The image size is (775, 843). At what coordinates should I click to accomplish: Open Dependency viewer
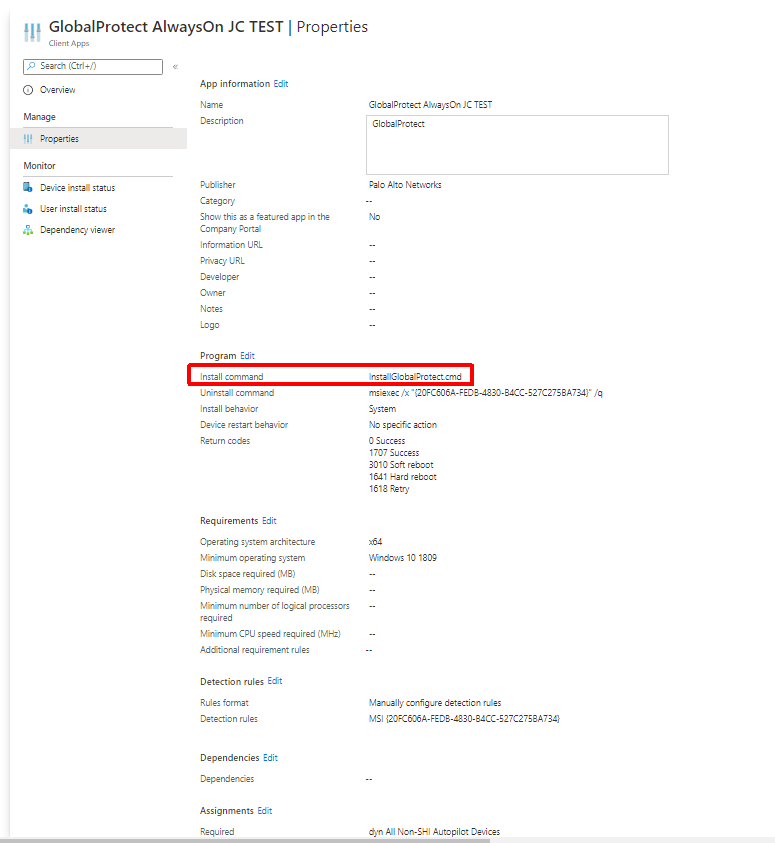coord(77,230)
